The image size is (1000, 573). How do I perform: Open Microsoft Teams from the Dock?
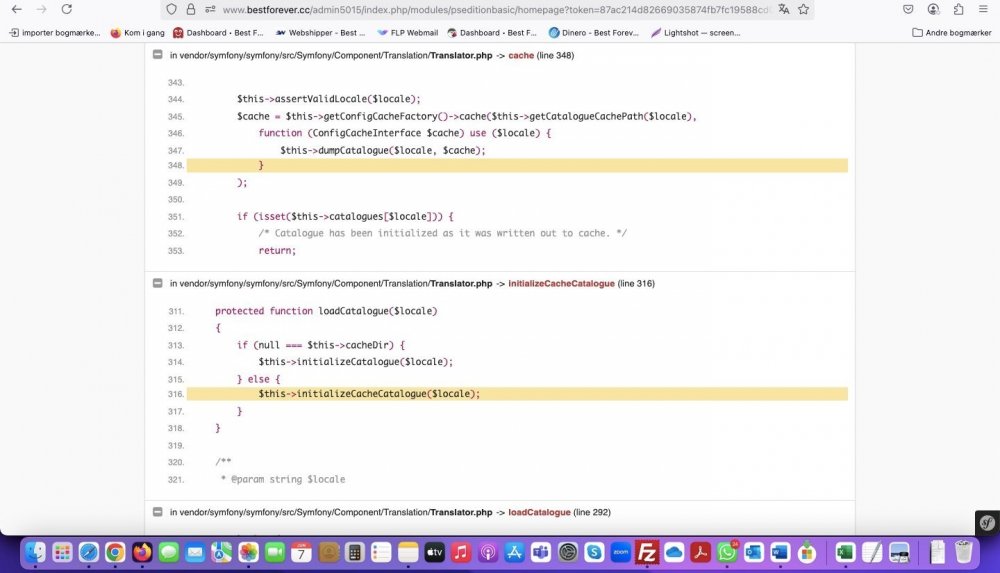coord(541,552)
